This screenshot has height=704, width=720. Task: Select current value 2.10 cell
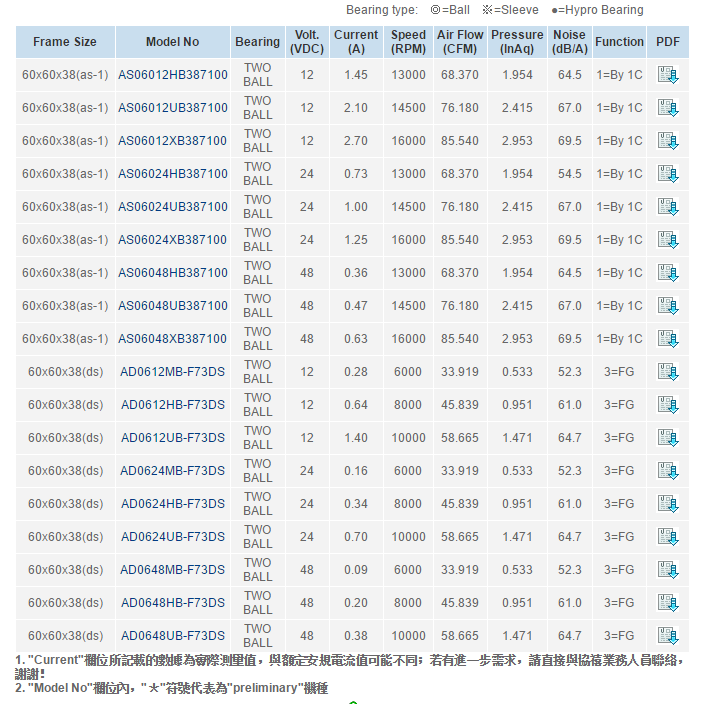tap(356, 108)
